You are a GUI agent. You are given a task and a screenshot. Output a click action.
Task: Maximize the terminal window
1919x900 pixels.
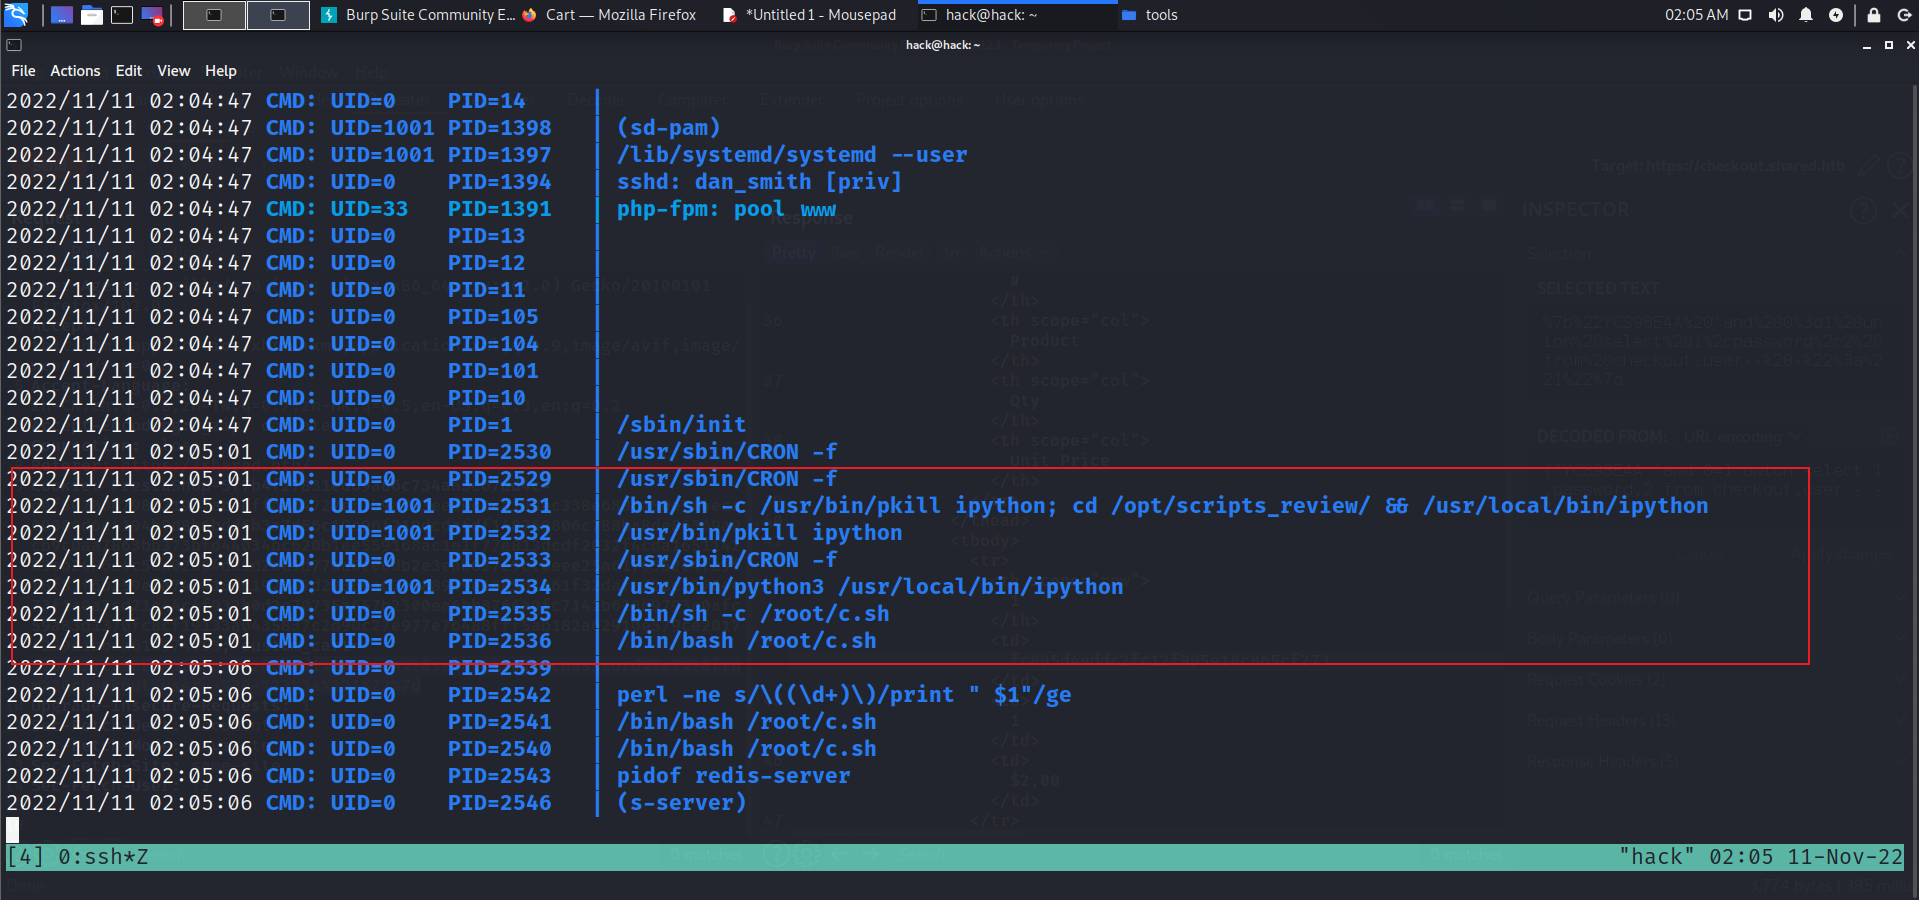click(1888, 46)
